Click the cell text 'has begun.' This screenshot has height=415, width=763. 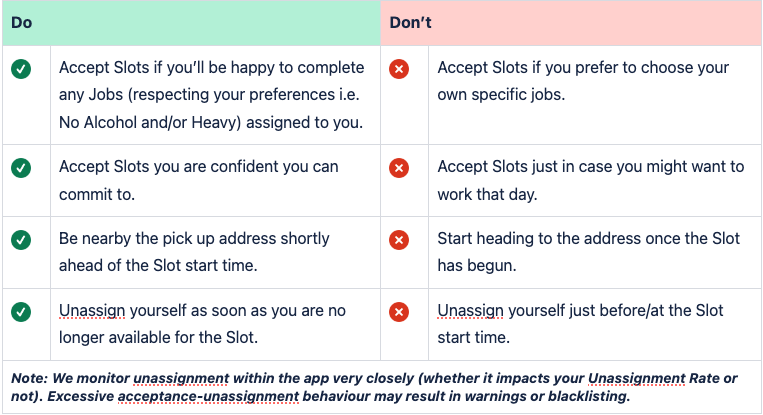477,266
